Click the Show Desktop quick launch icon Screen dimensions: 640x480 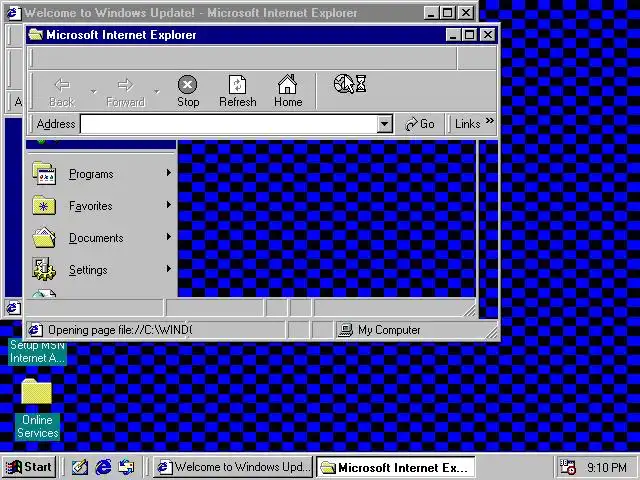point(80,467)
